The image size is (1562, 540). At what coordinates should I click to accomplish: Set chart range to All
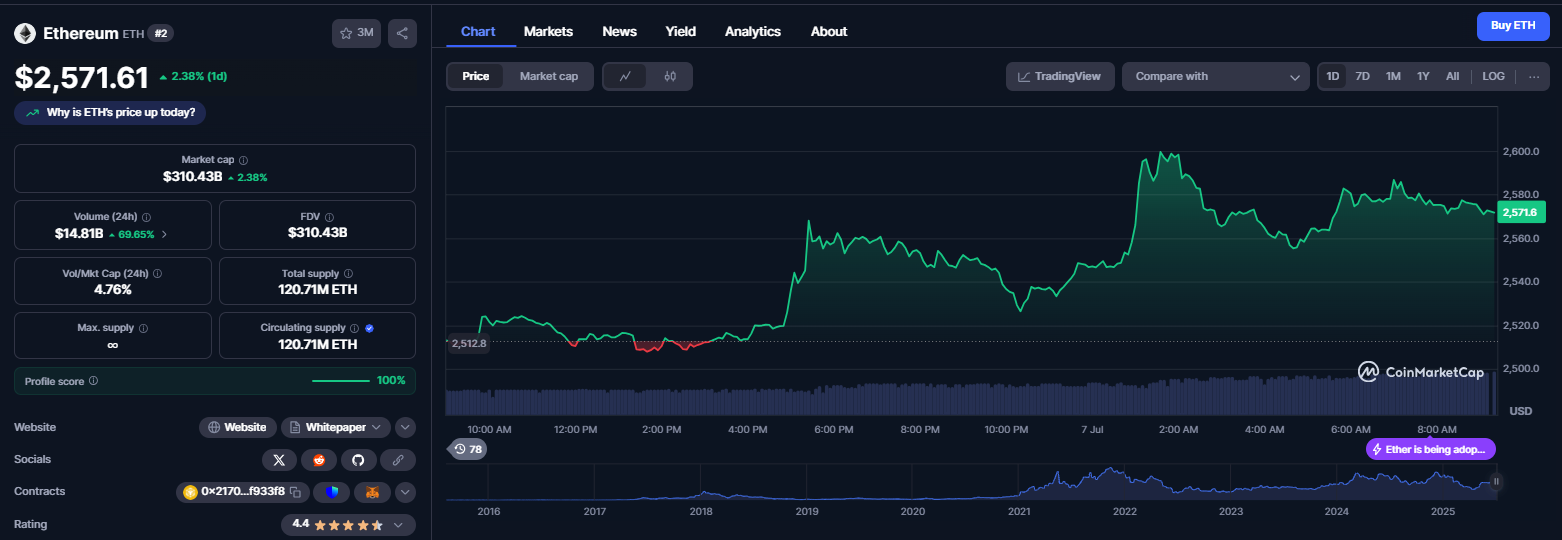1452,76
